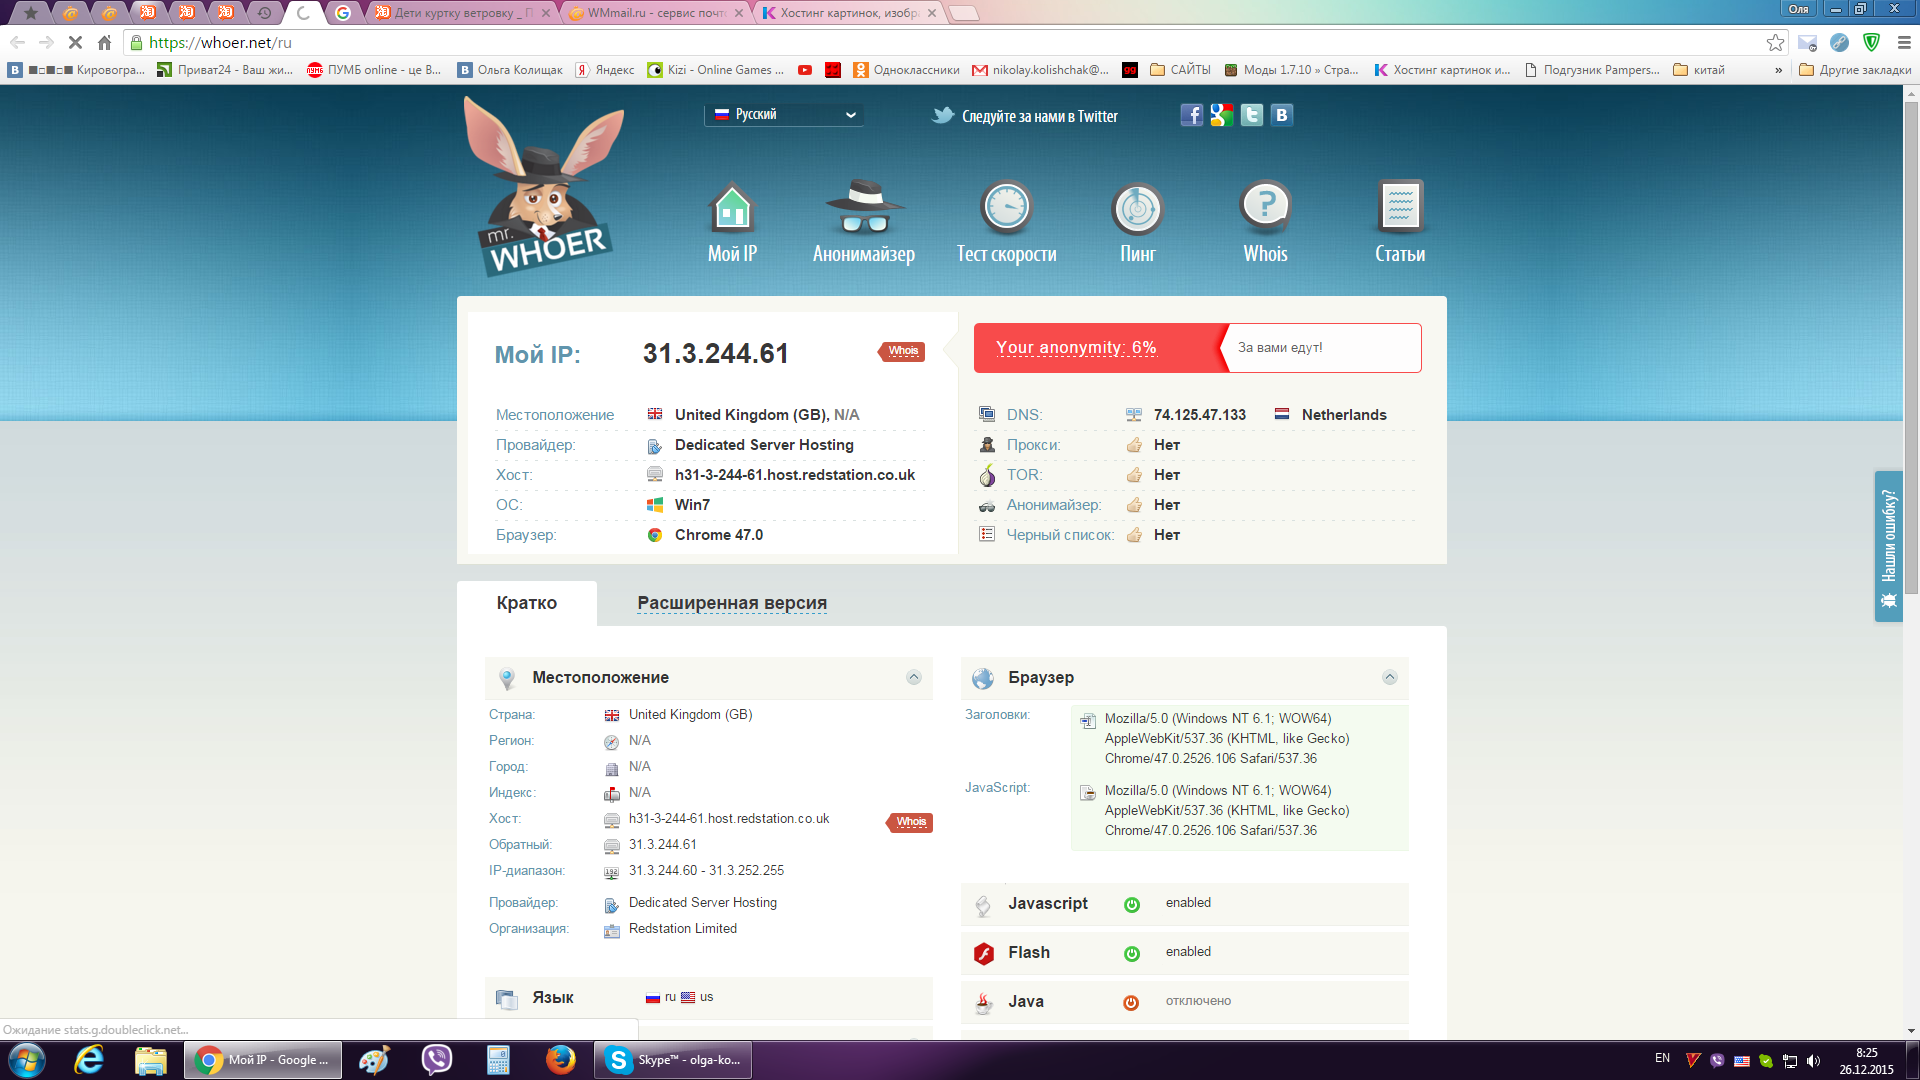The image size is (1920, 1080).
Task: Select the Кратко summary tab
Action: click(527, 604)
